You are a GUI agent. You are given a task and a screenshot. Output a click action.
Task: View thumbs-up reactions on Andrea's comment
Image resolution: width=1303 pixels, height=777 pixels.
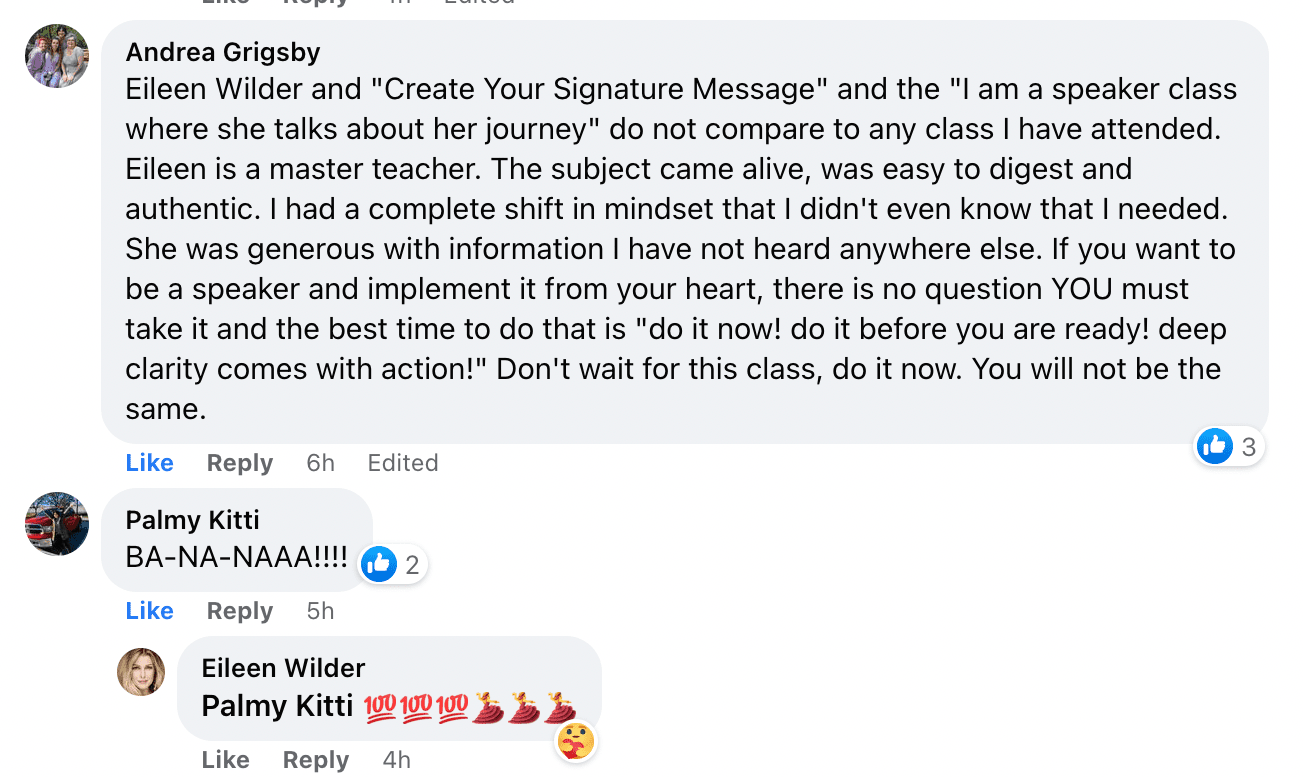click(x=1230, y=447)
